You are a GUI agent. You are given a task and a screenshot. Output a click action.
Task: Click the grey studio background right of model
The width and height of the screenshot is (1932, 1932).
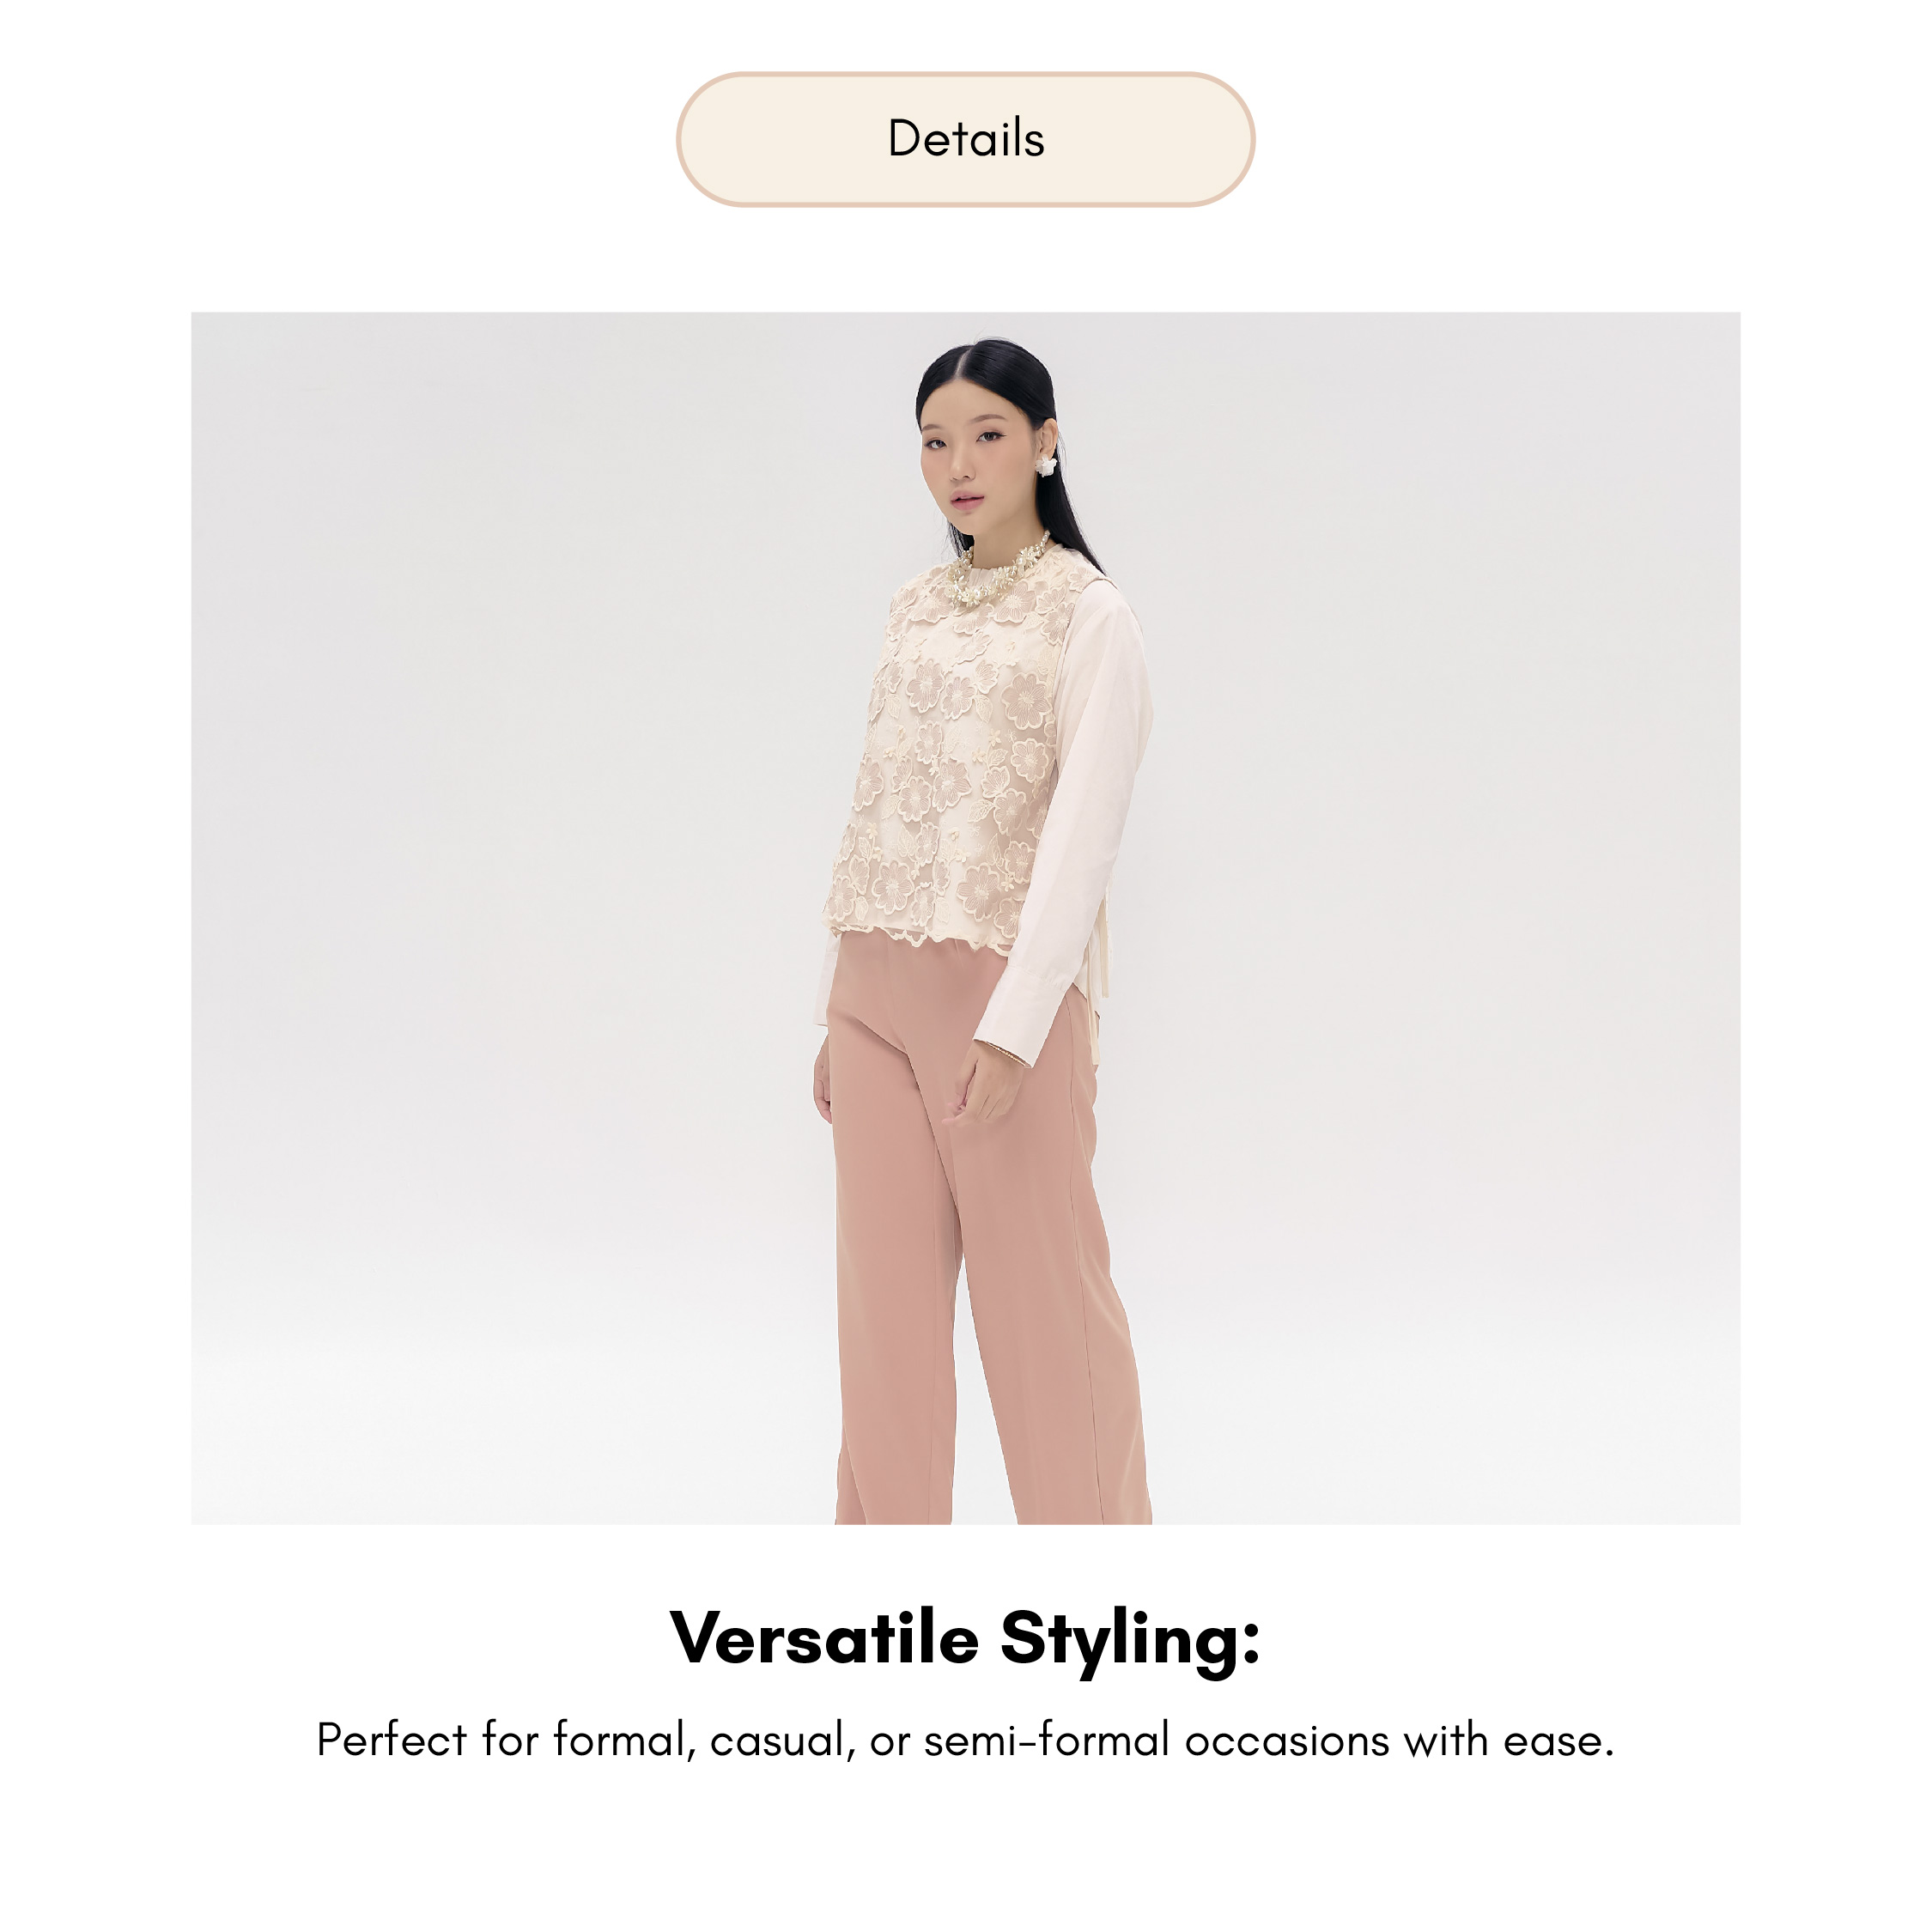(1450, 900)
